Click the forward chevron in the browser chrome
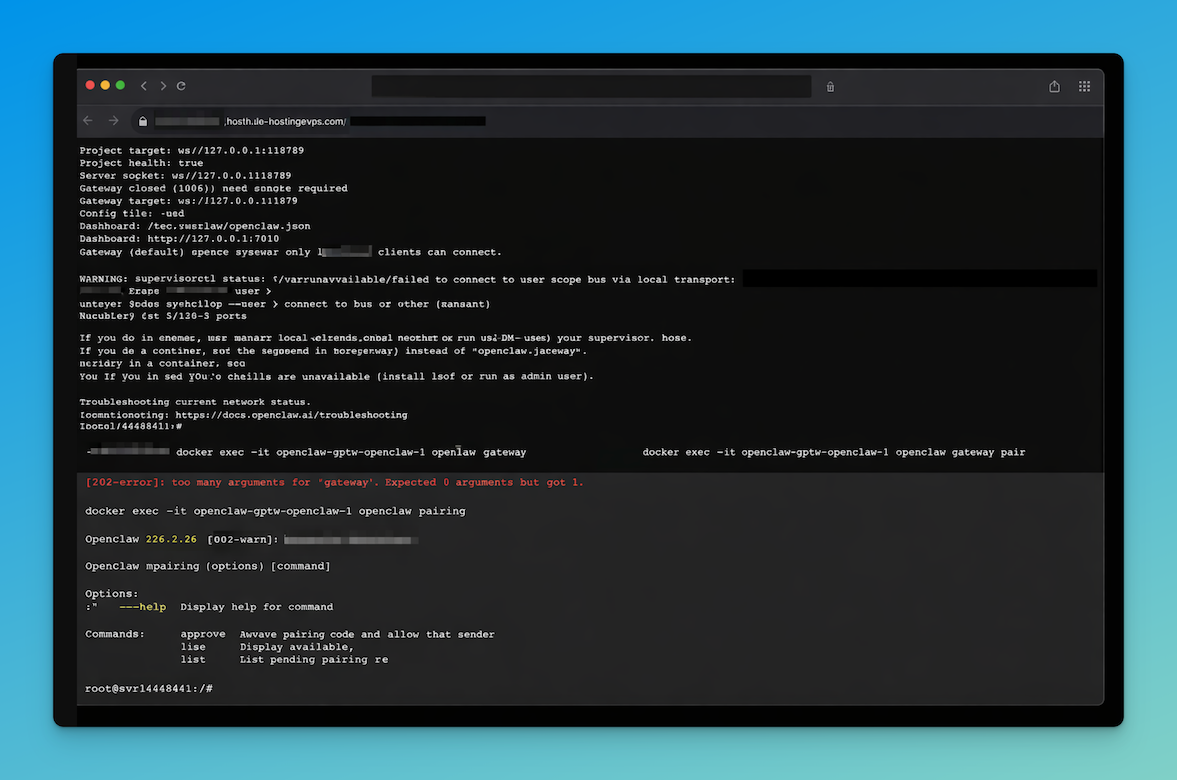The width and height of the screenshot is (1177, 780). [x=162, y=86]
